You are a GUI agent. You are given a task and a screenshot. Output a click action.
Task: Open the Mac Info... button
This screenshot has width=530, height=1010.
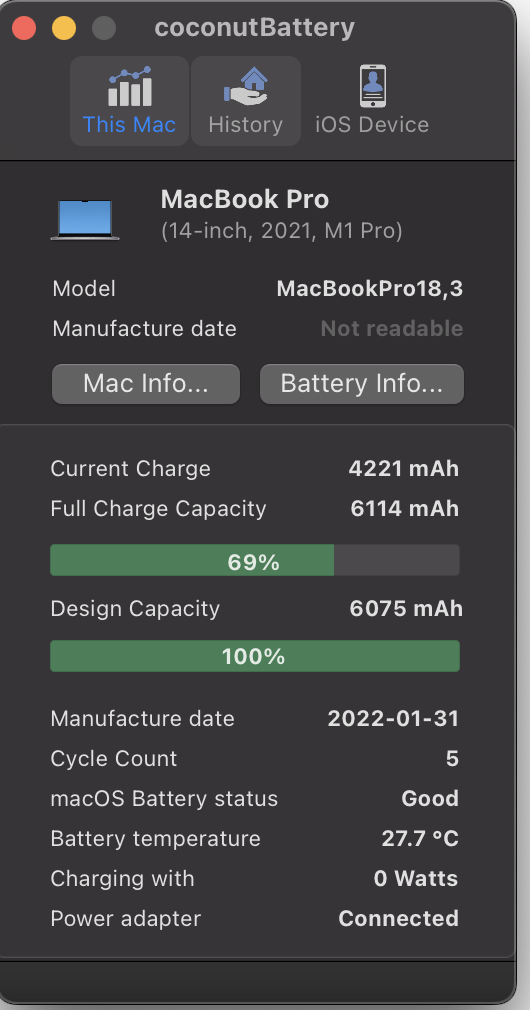[146, 384]
